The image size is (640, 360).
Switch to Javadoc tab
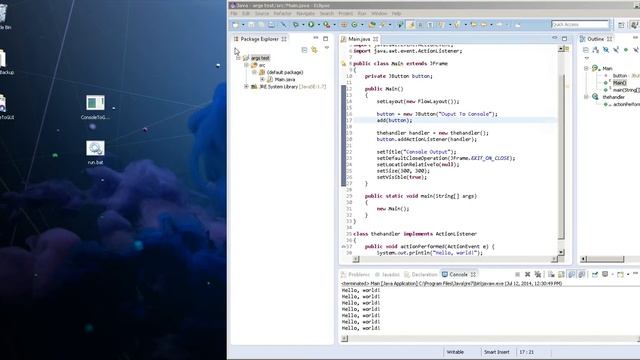(387, 274)
